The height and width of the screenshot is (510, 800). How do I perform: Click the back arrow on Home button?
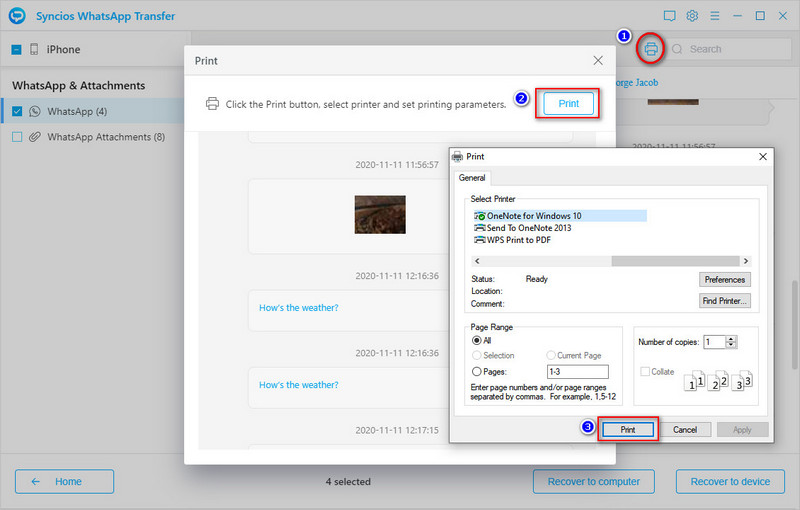point(35,481)
